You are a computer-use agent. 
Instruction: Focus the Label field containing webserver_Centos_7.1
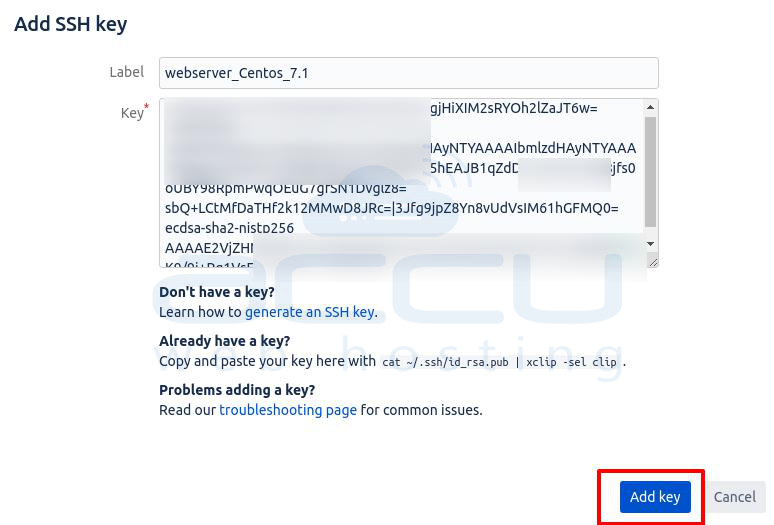[409, 73]
